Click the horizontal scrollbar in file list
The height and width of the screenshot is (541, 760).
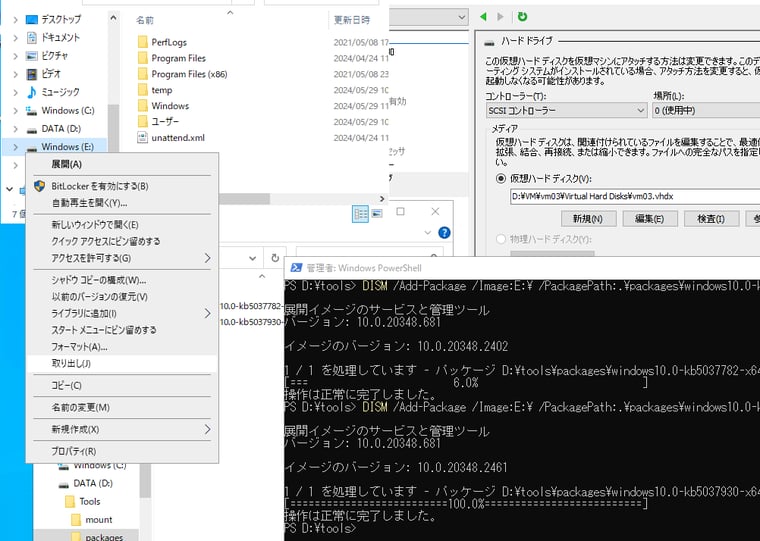coord(245,199)
